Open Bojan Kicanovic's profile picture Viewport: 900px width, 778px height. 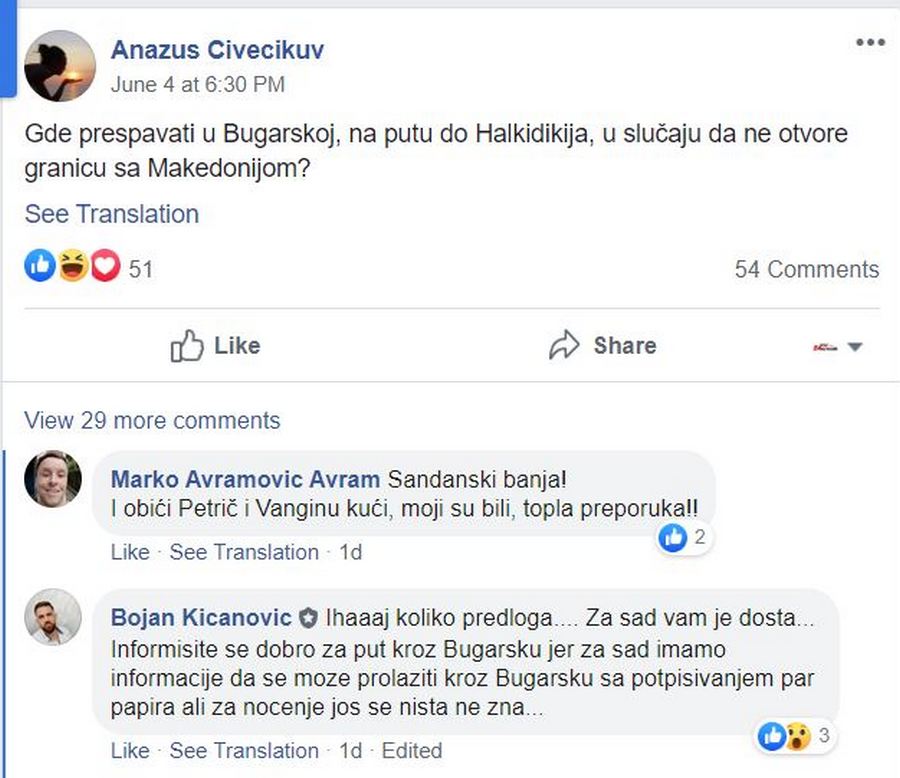53,617
